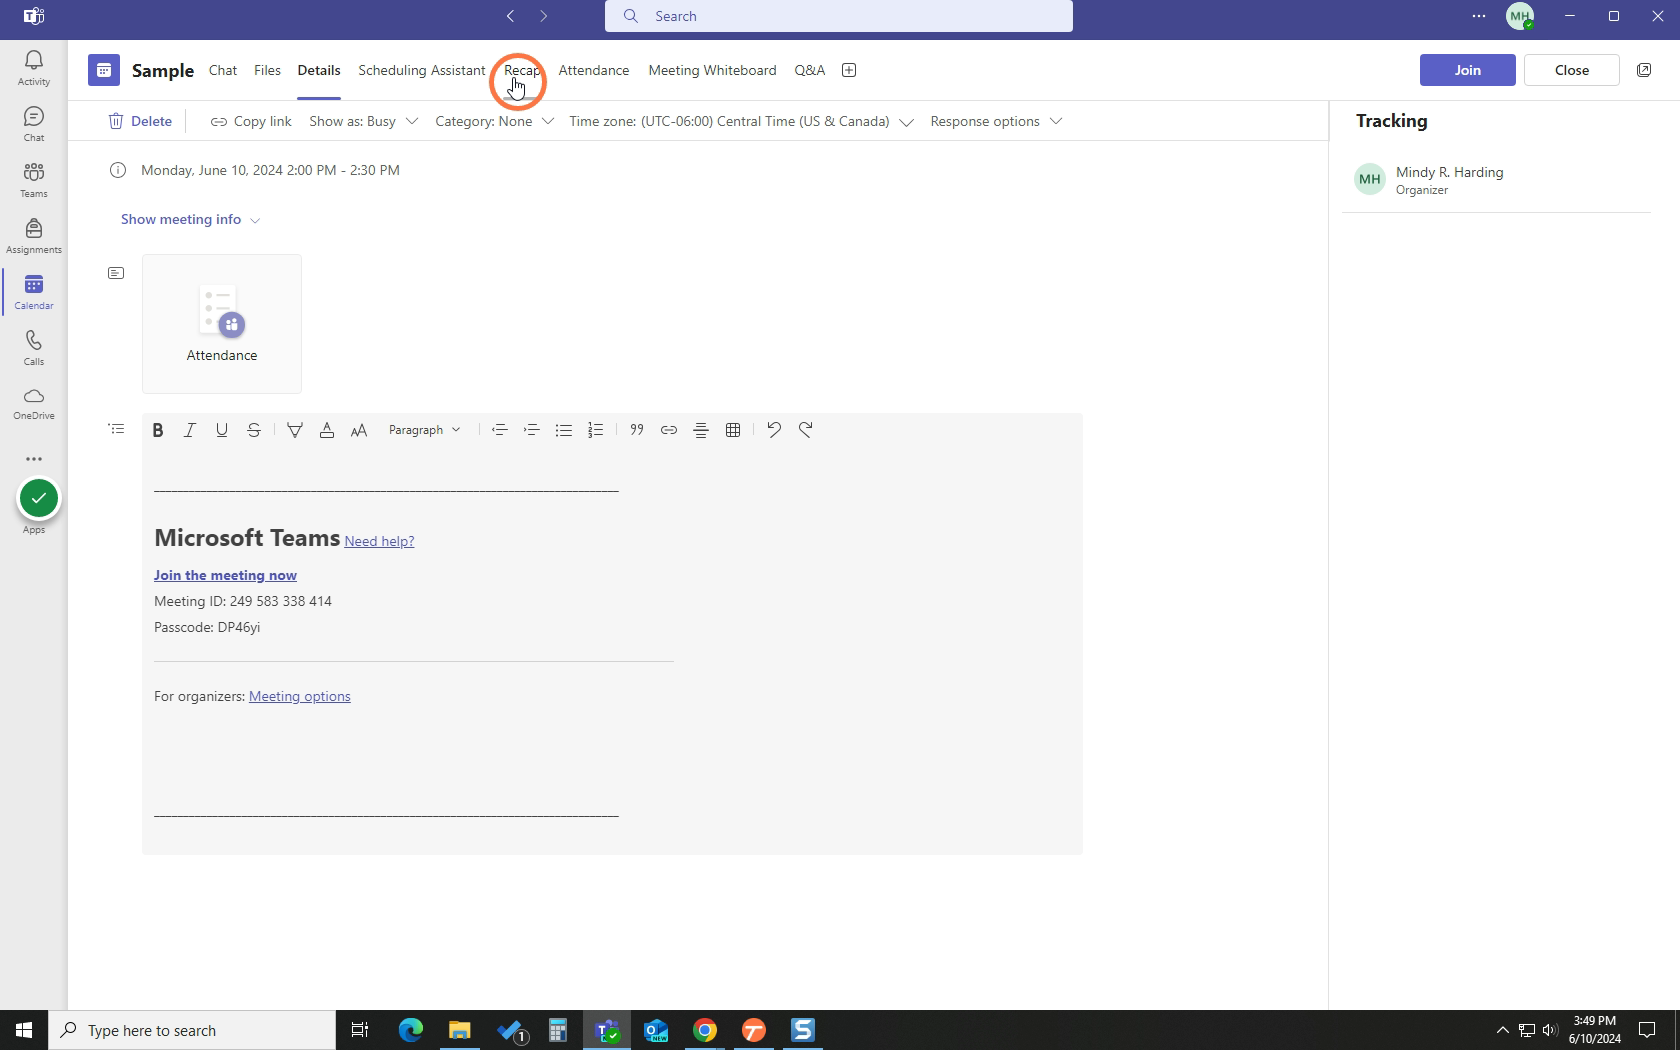The width and height of the screenshot is (1680, 1050).
Task: Expand Show meeting info
Action: pos(191,219)
